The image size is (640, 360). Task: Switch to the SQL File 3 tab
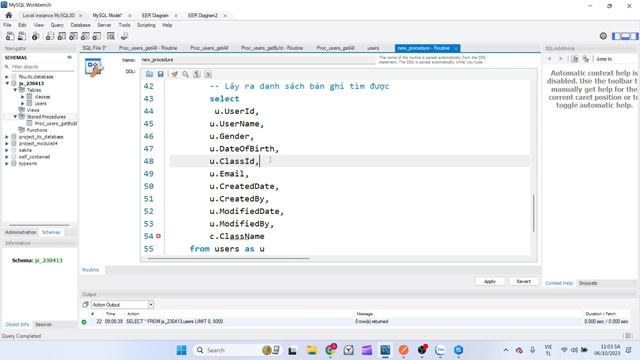click(x=94, y=48)
